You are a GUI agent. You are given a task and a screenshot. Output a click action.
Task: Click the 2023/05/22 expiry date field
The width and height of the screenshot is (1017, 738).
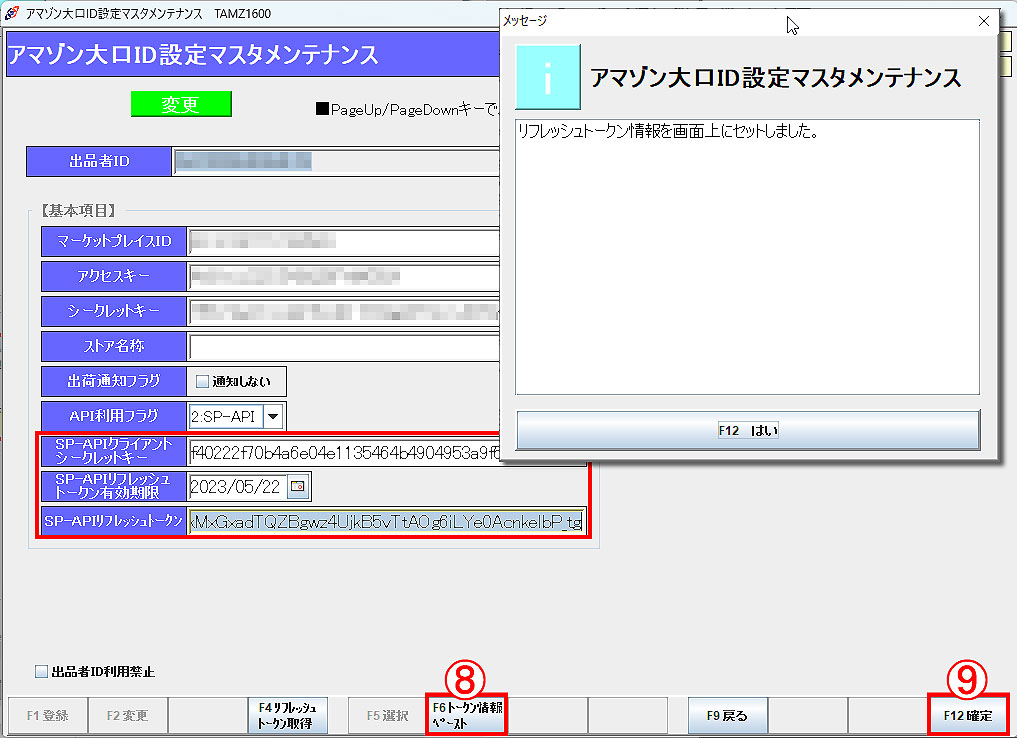[x=237, y=486]
